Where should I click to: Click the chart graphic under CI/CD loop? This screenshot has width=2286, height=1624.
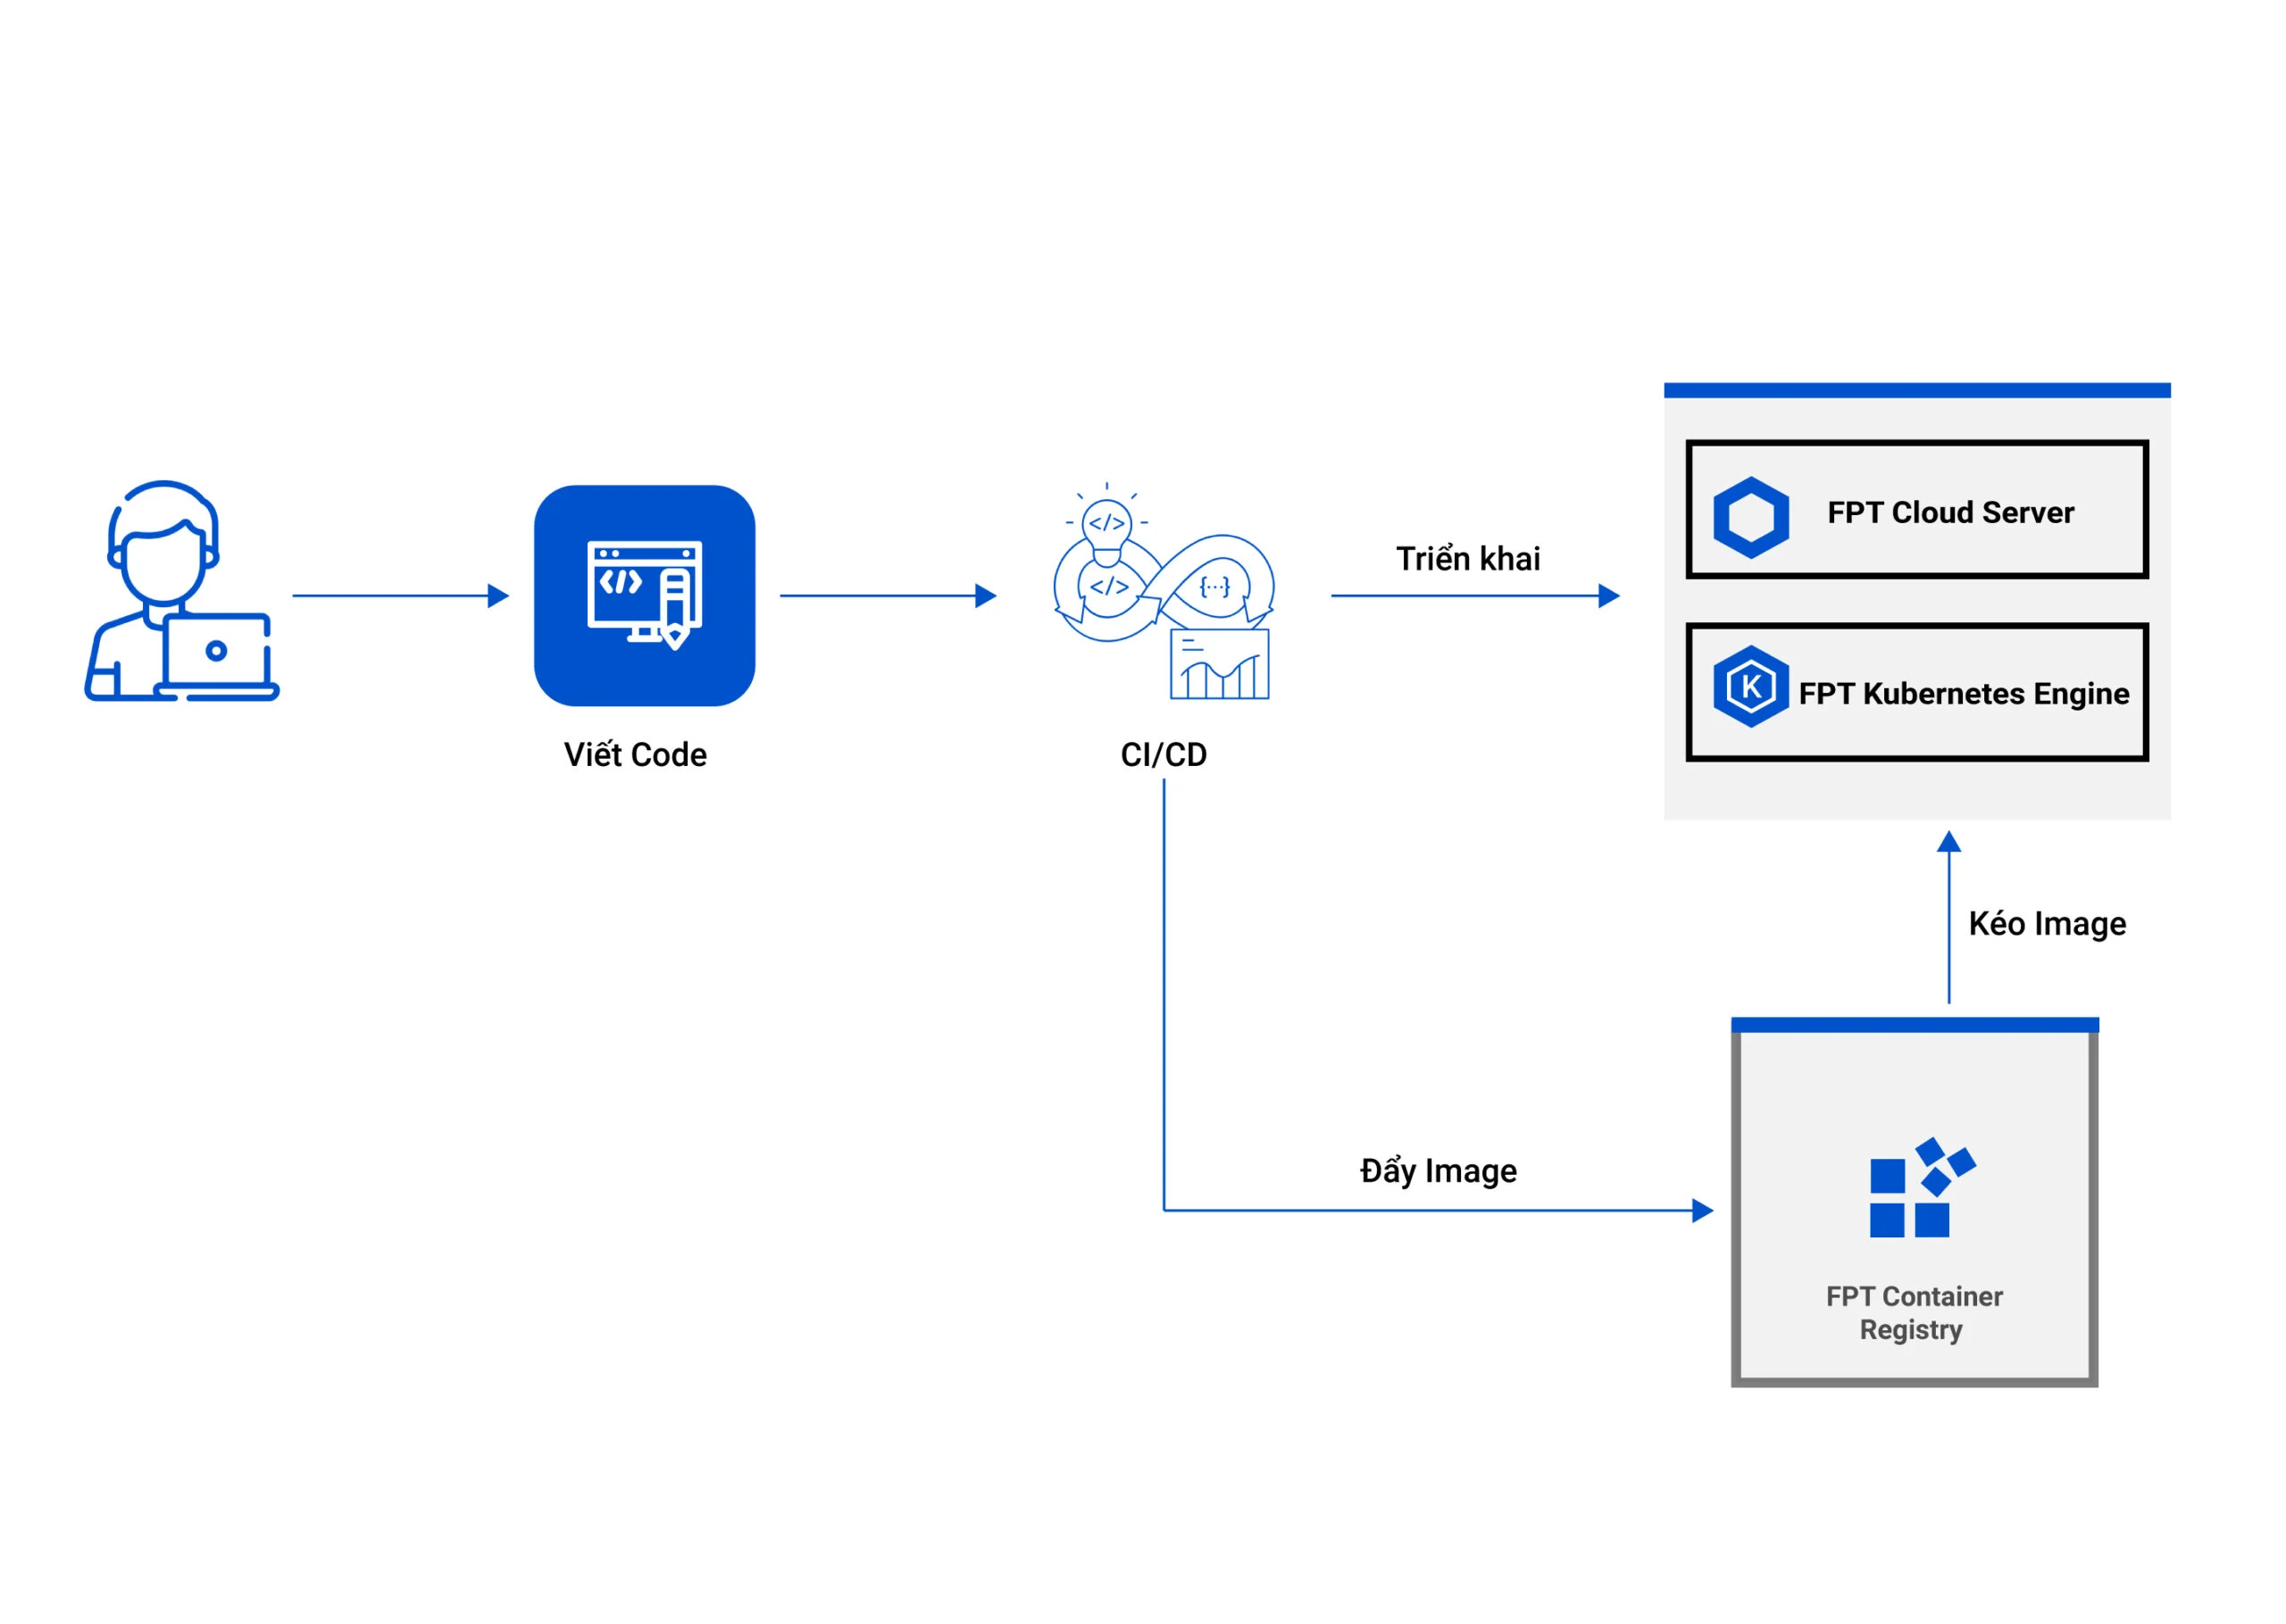[1220, 664]
